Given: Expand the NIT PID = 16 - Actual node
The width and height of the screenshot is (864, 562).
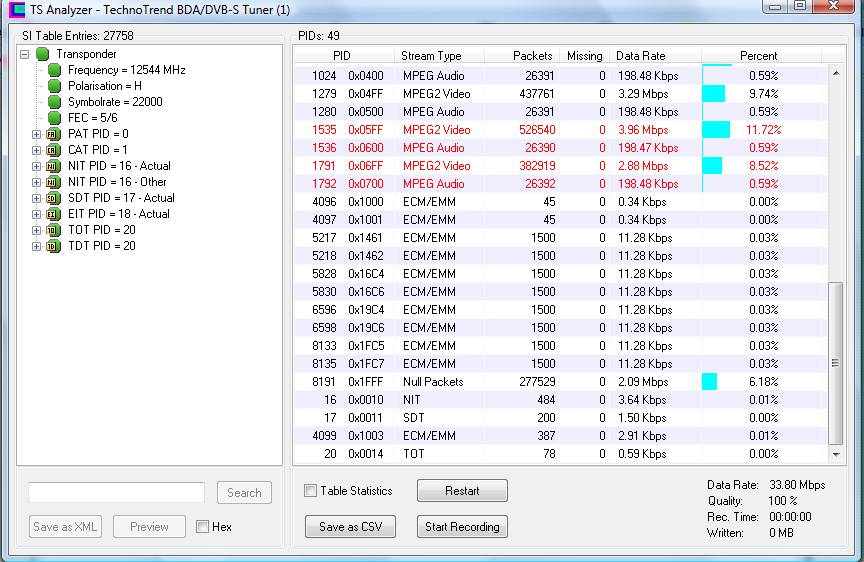Looking at the screenshot, I should [x=37, y=166].
